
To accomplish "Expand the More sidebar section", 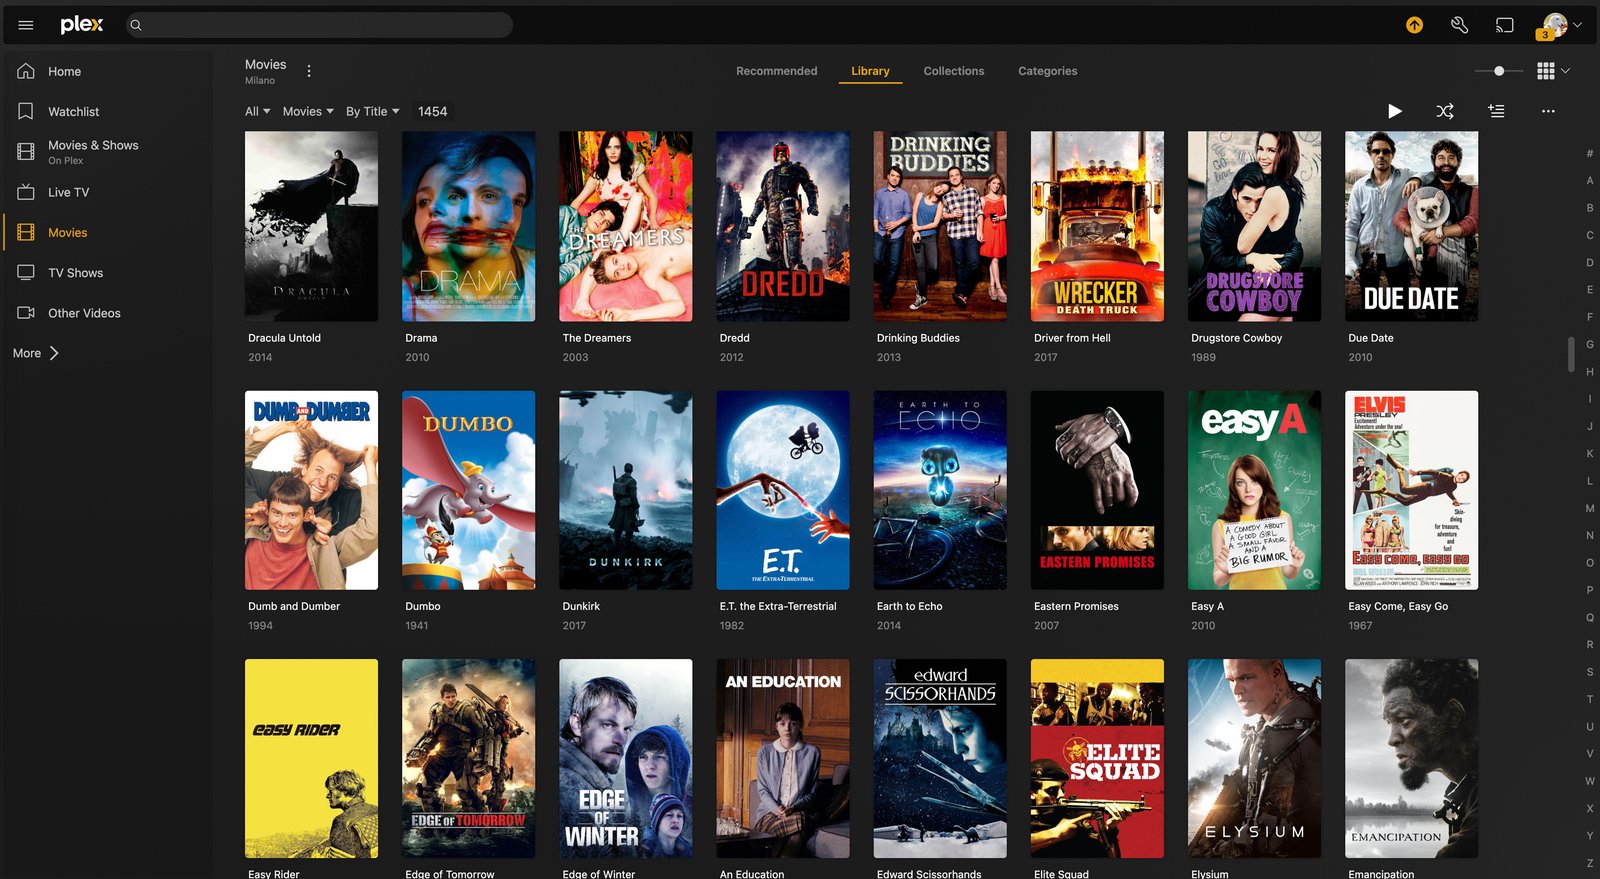I will point(36,353).
